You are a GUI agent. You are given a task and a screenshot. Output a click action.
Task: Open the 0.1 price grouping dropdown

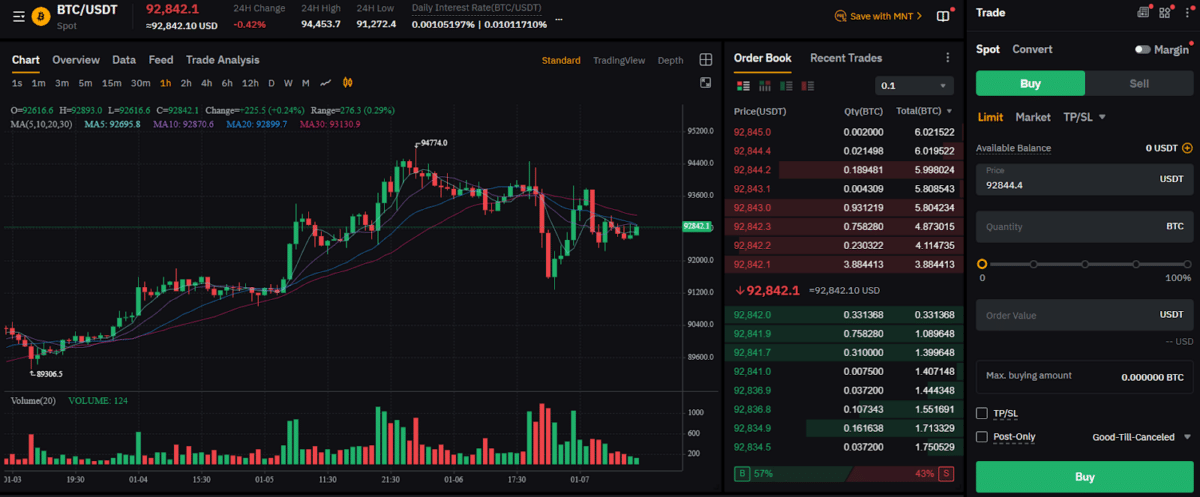(x=914, y=86)
